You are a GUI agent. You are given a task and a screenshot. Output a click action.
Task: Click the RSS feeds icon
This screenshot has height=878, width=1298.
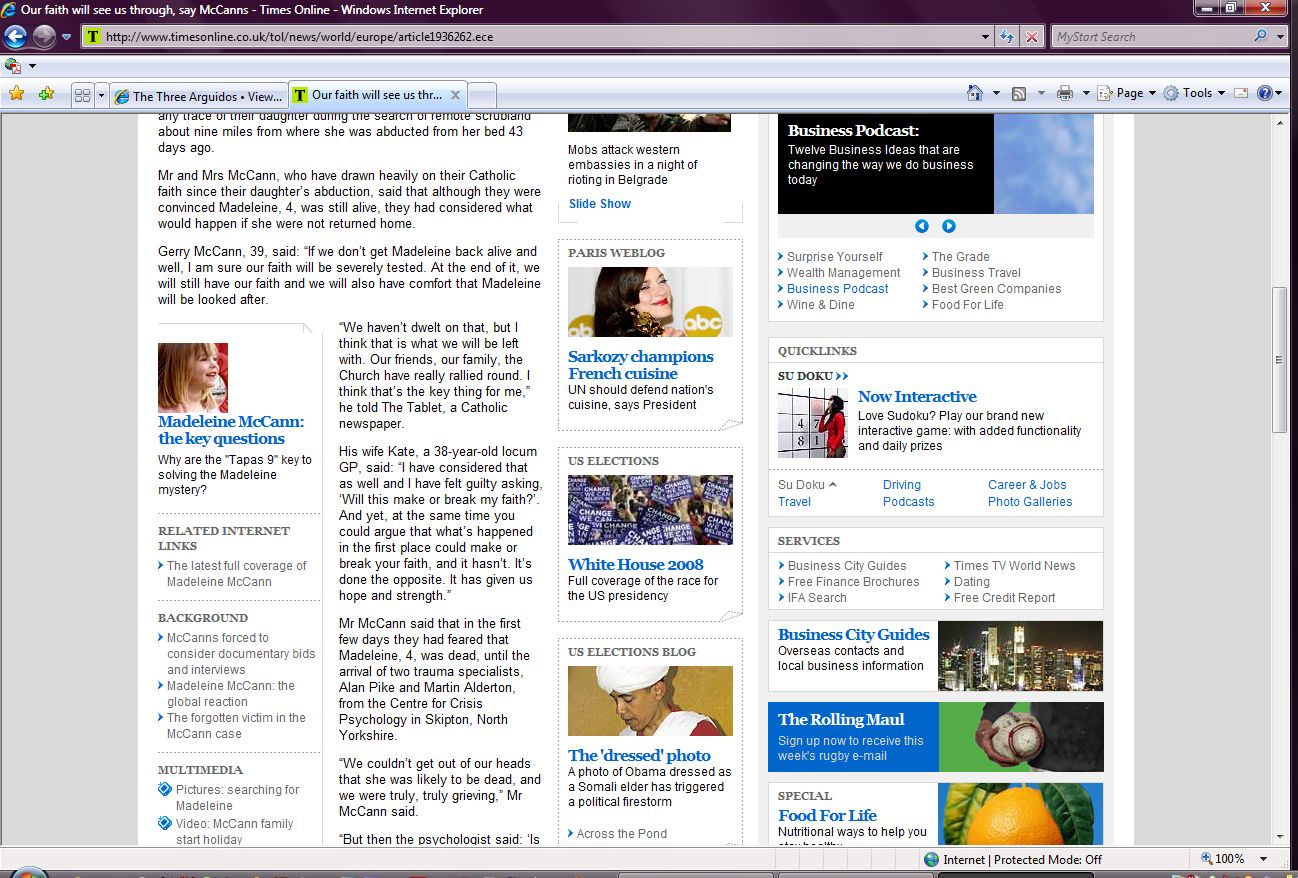[x=1019, y=93]
